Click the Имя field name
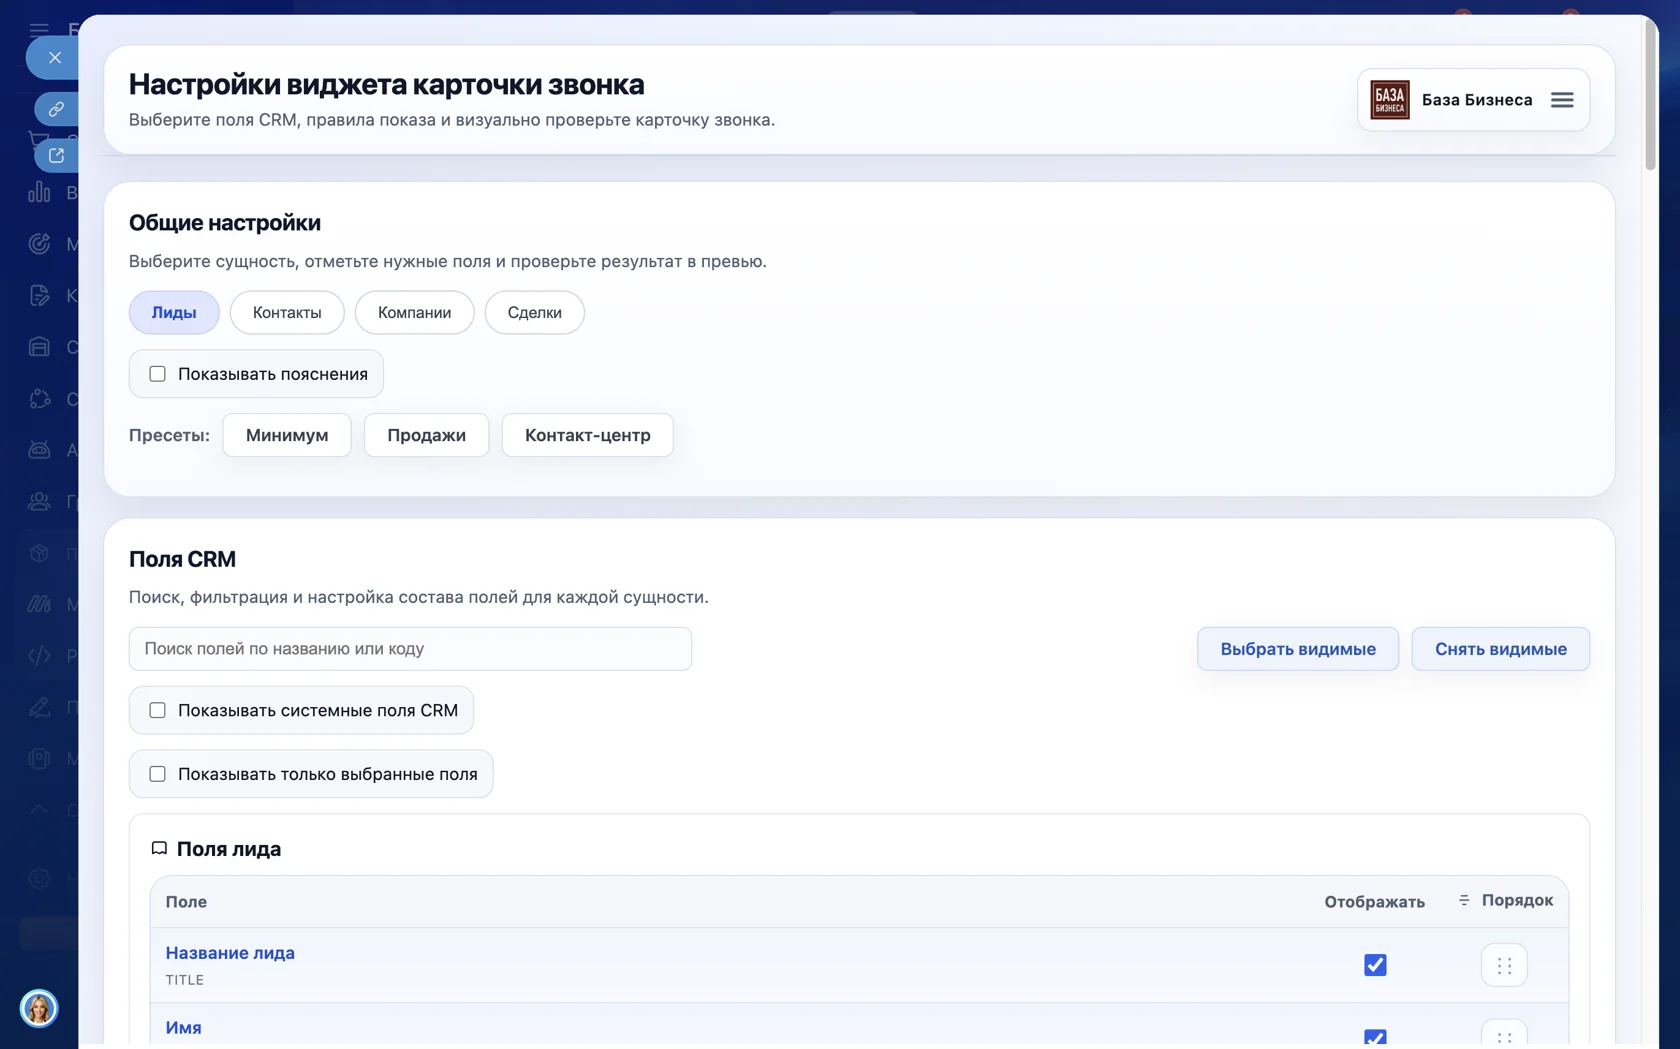 [183, 1028]
